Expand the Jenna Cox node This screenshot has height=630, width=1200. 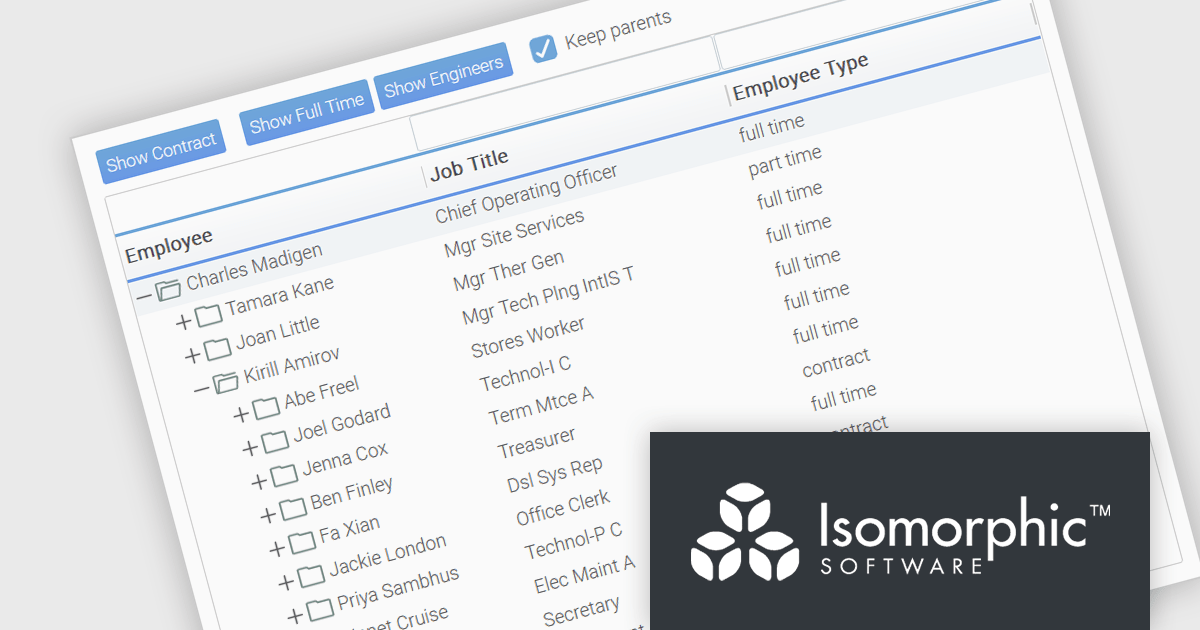tap(259, 481)
